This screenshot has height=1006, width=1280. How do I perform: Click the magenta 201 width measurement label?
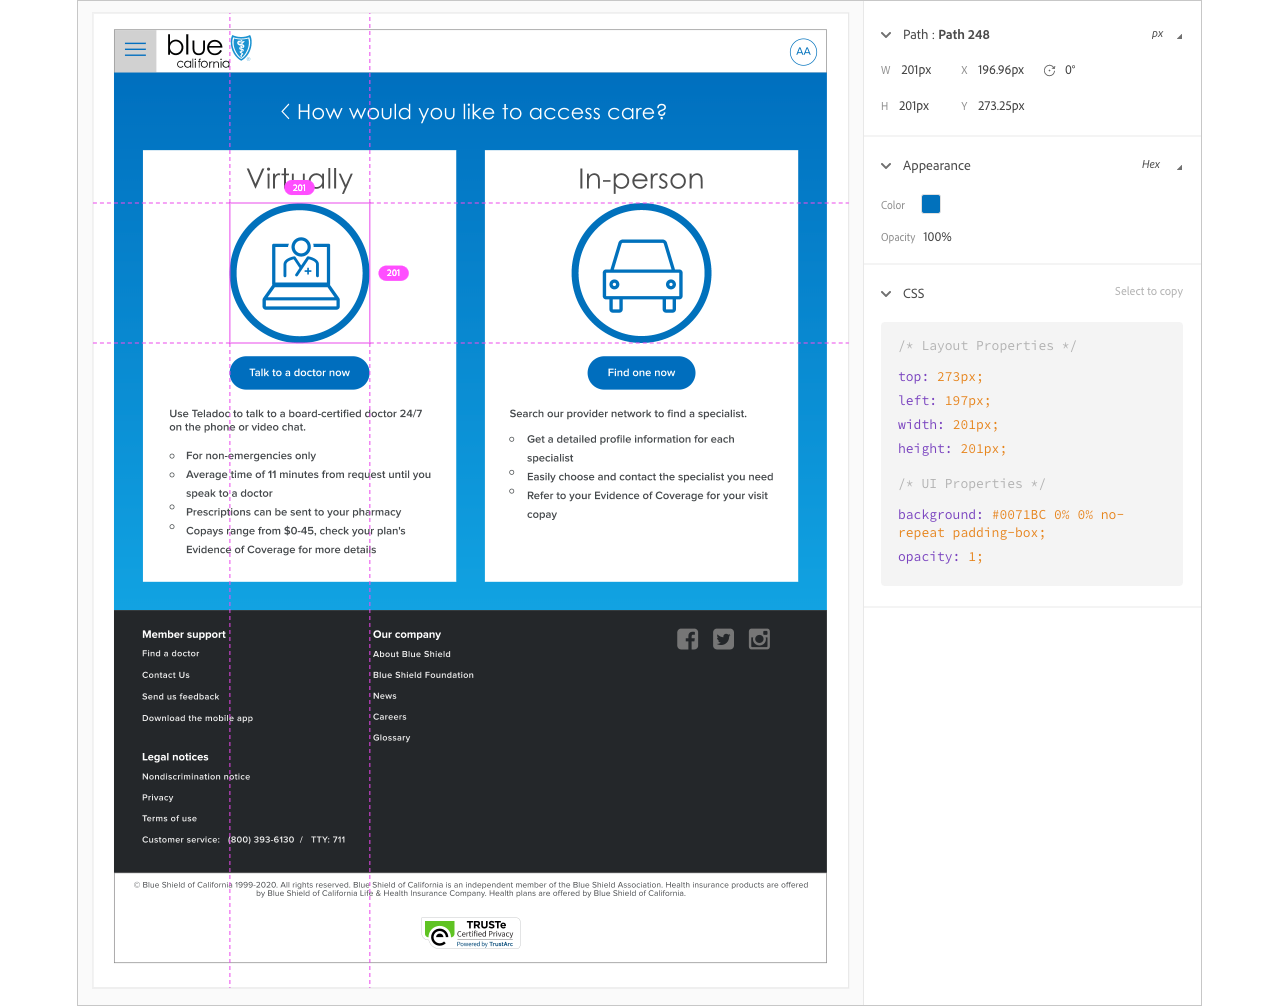tap(299, 188)
